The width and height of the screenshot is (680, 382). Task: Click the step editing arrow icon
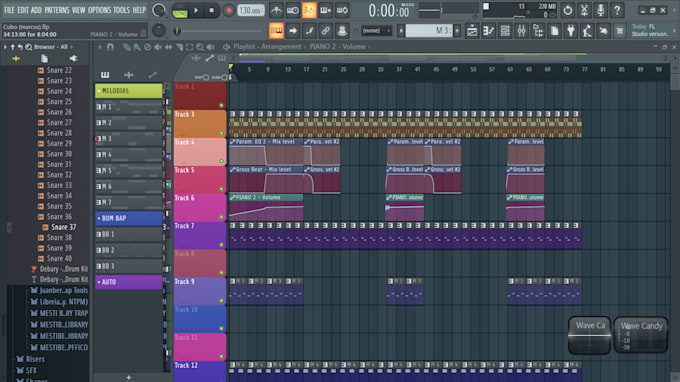[x=293, y=31]
